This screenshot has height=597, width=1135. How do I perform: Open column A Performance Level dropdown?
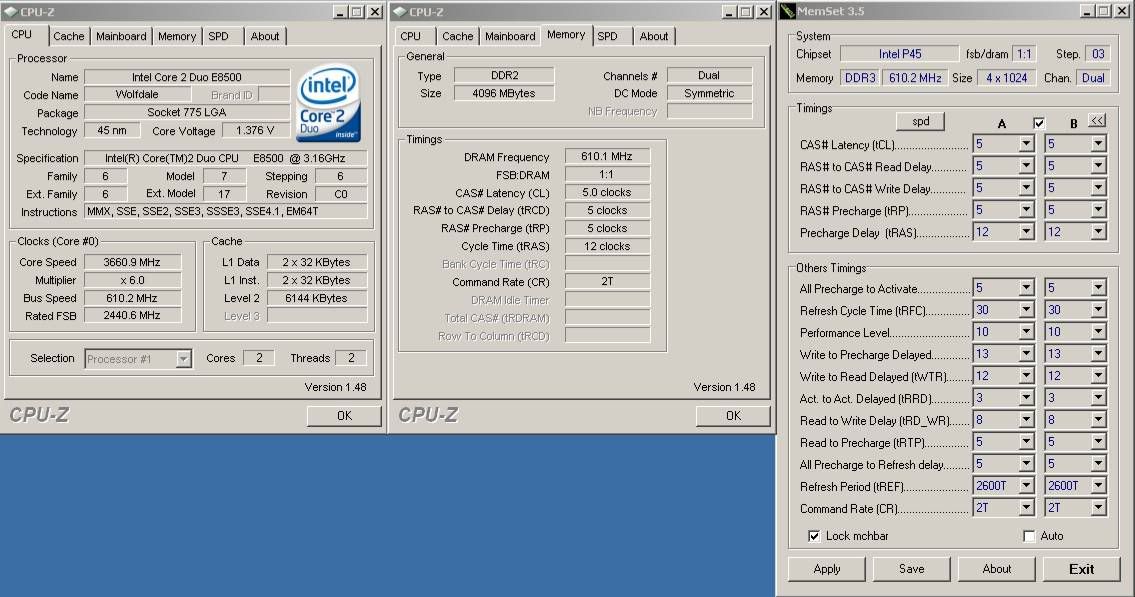[x=1026, y=332]
